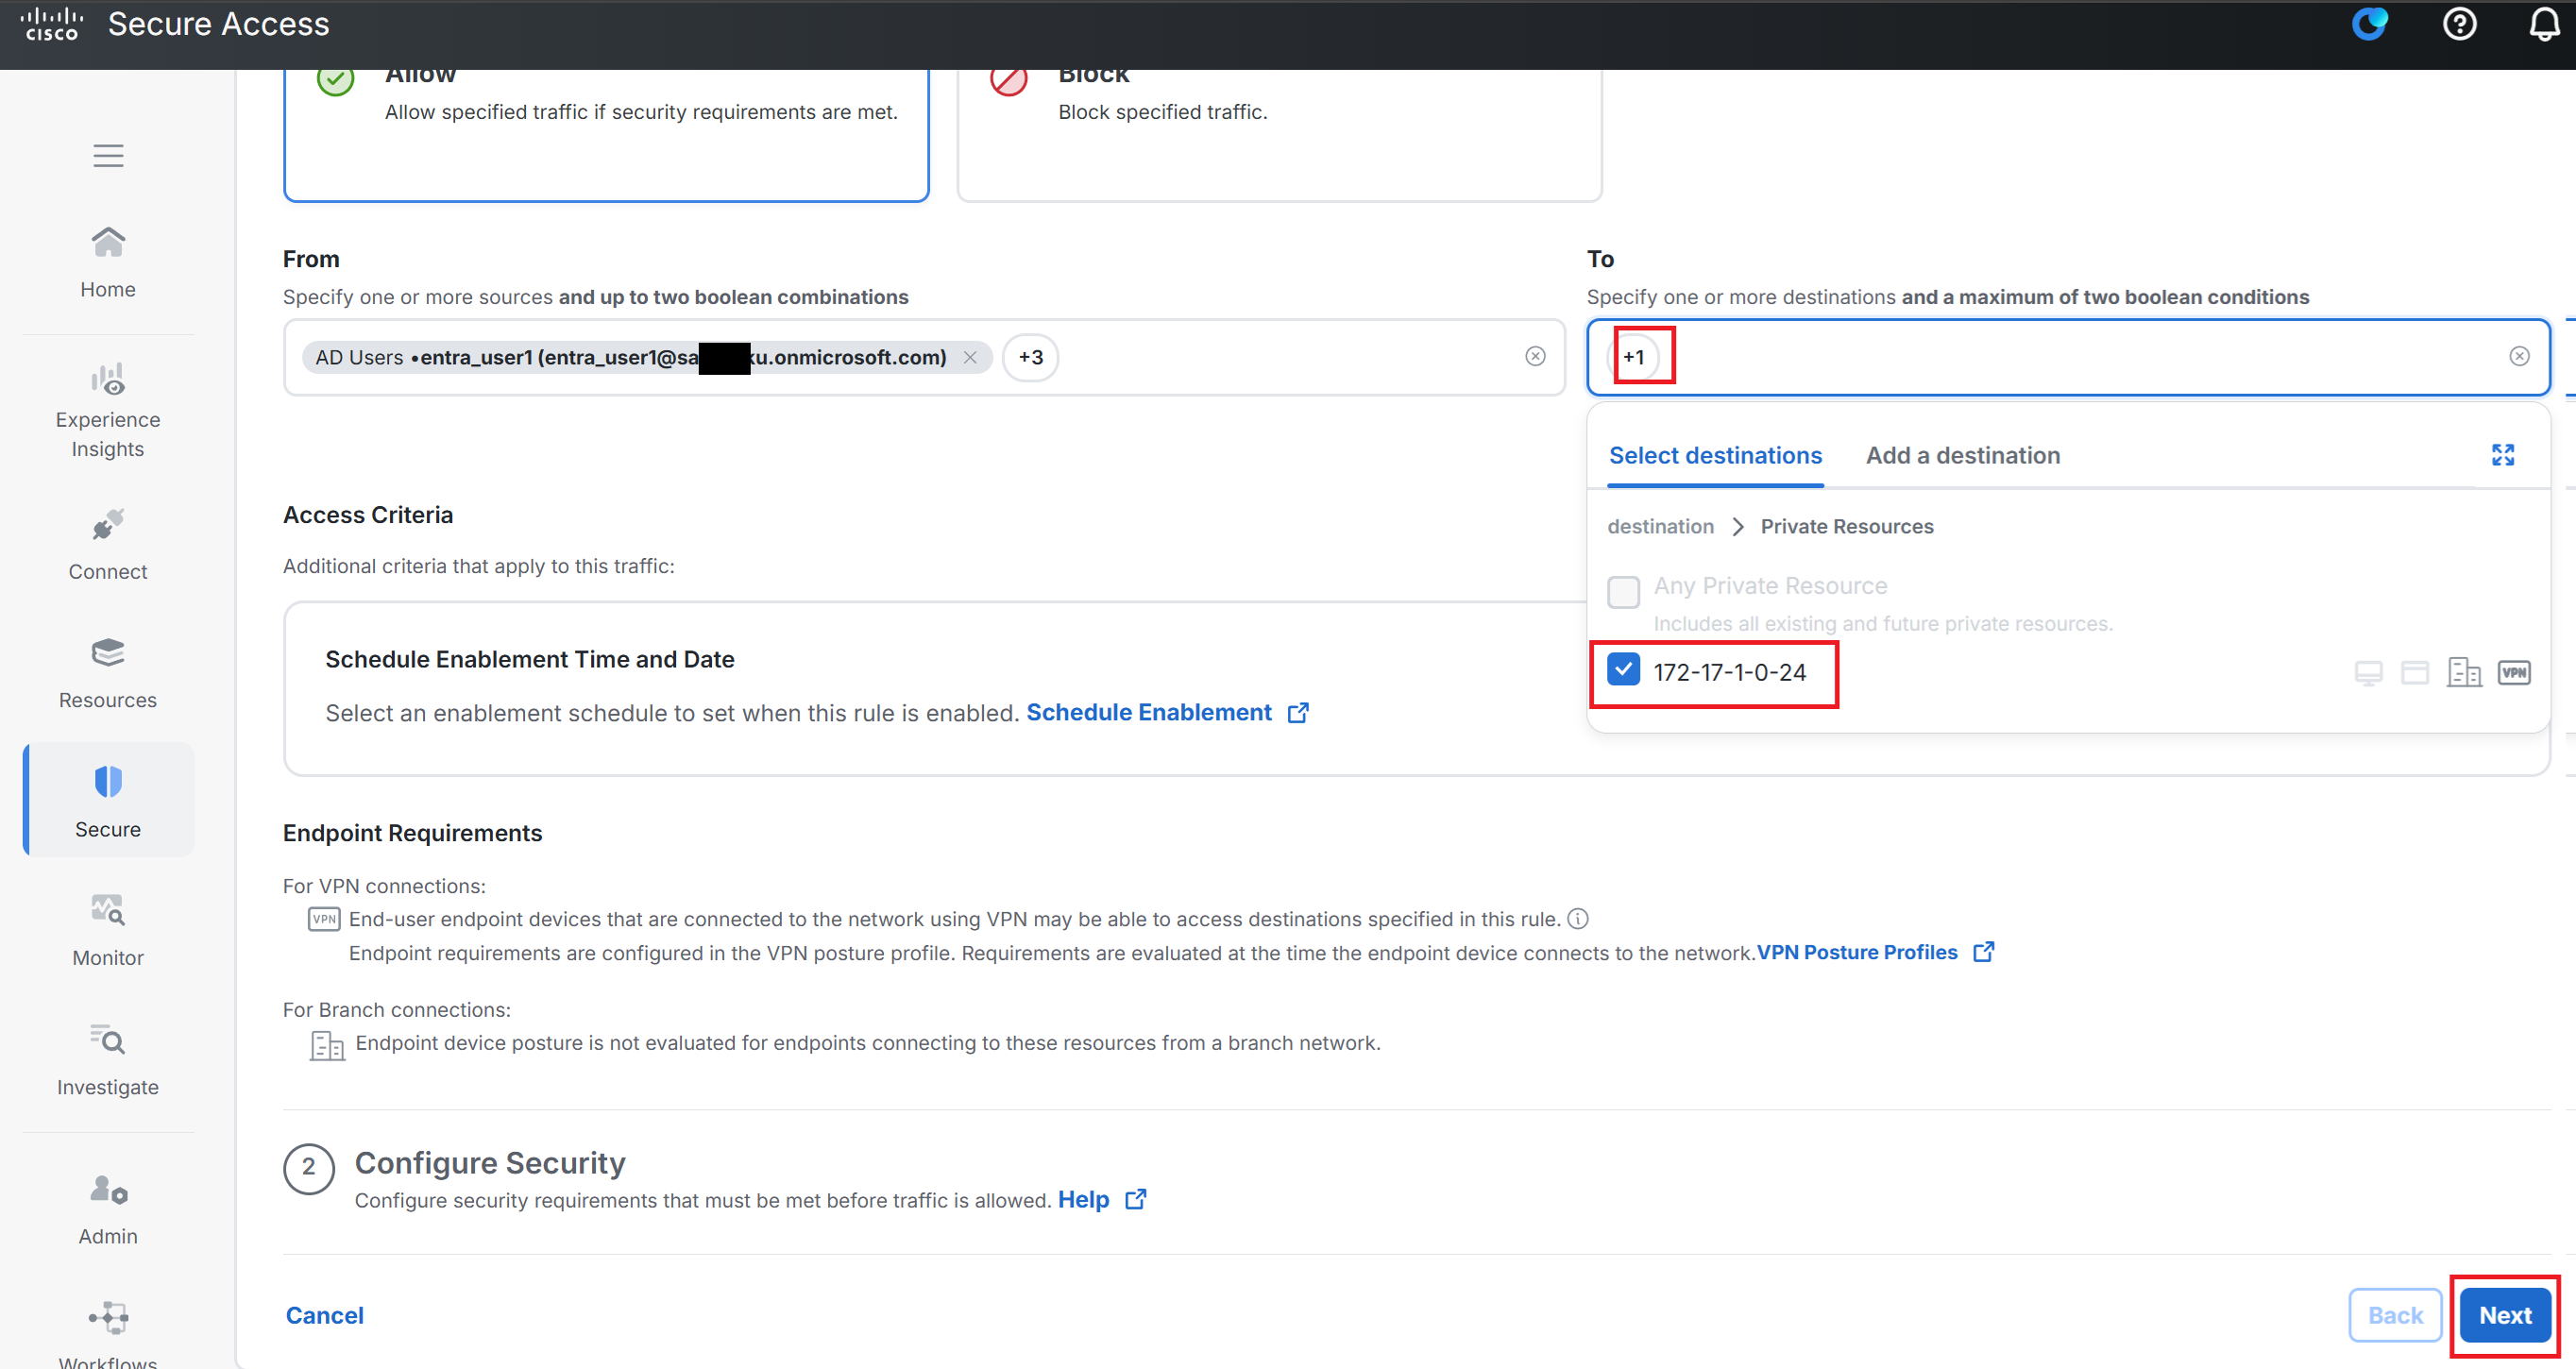Image resolution: width=2576 pixels, height=1369 pixels.
Task: Check the Any Private Resource checkbox
Action: pos(1623,591)
